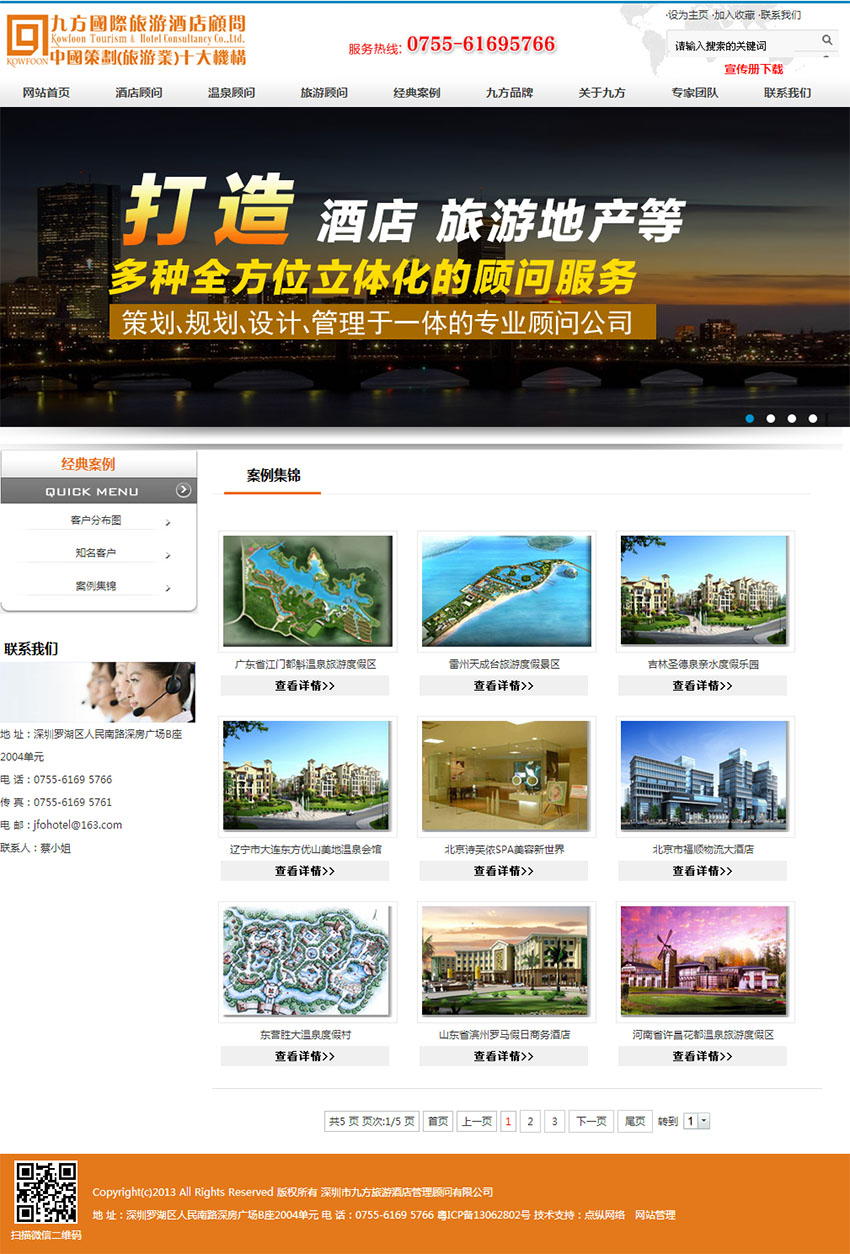
Task: Click the customer service headset image
Action: [x=97, y=692]
